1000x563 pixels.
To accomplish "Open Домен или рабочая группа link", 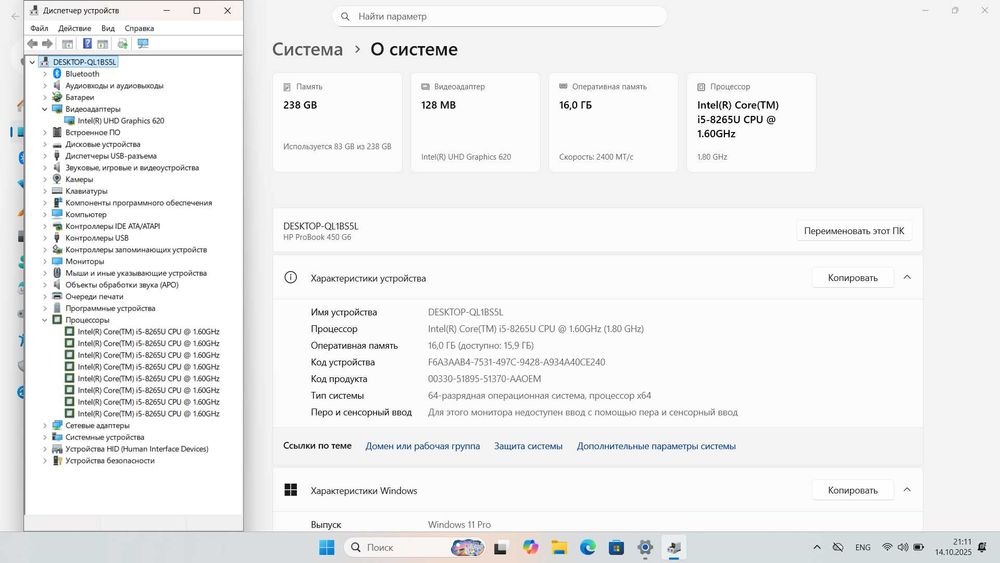I will pyautogui.click(x=422, y=446).
